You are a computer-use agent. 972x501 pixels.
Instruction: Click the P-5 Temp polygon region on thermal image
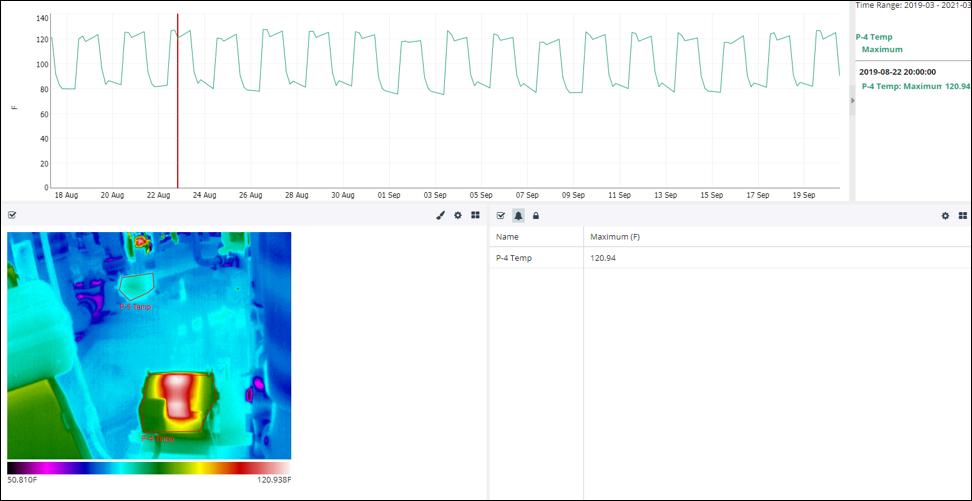[x=136, y=286]
